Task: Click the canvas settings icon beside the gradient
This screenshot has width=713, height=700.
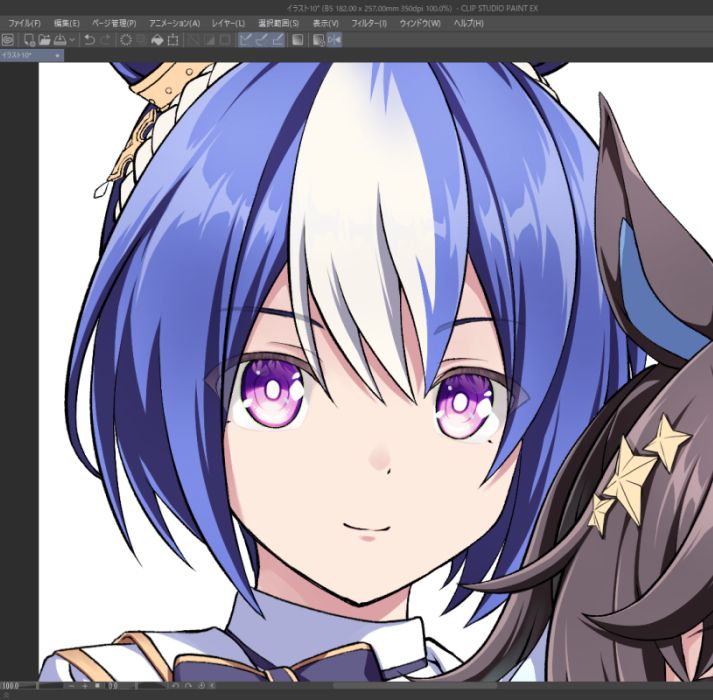Action: [x=319, y=40]
